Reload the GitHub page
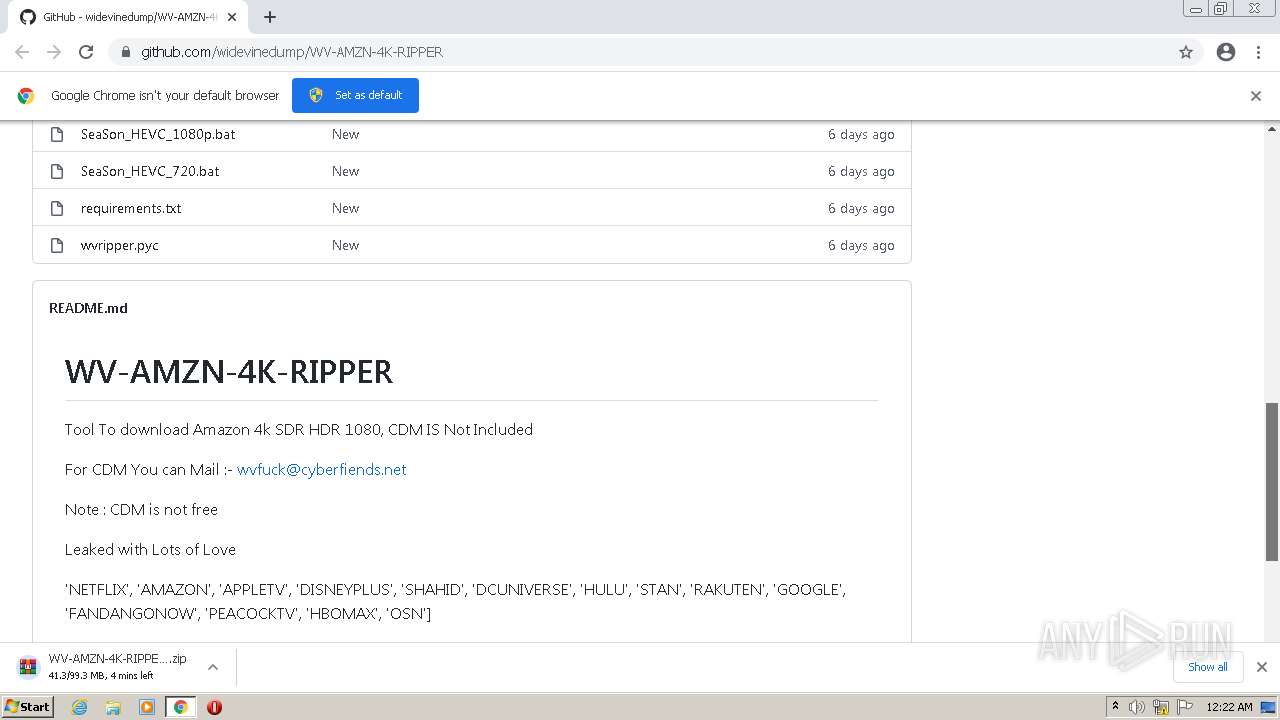This screenshot has height=720, width=1280. [86, 52]
